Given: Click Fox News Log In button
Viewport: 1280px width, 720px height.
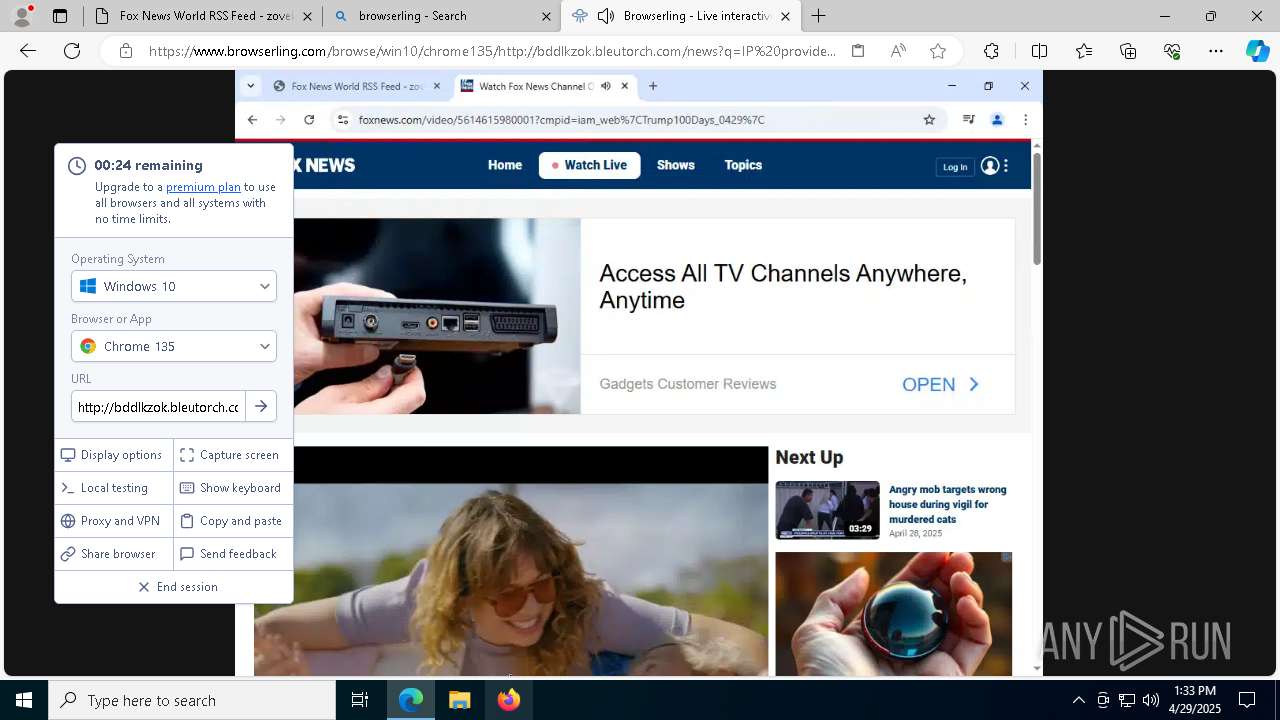Looking at the screenshot, I should pos(955,167).
